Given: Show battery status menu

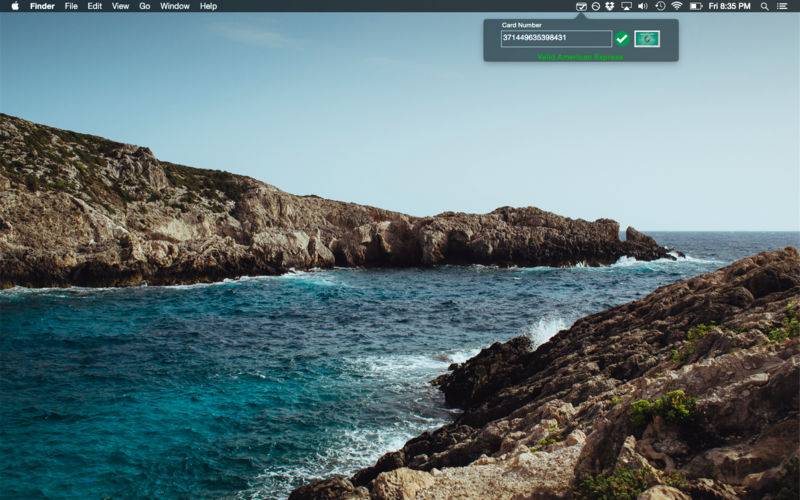Looking at the screenshot, I should pos(695,6).
